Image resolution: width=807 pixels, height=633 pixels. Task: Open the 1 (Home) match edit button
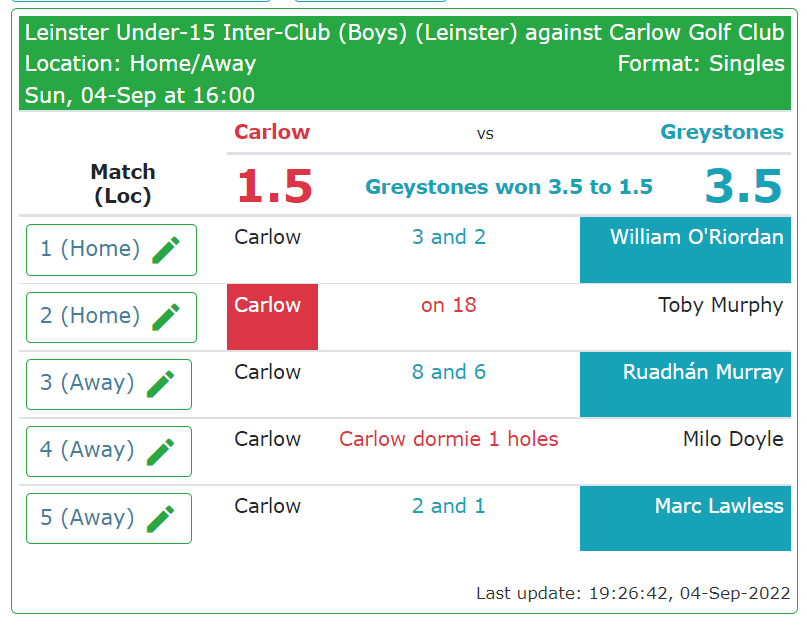pos(111,250)
